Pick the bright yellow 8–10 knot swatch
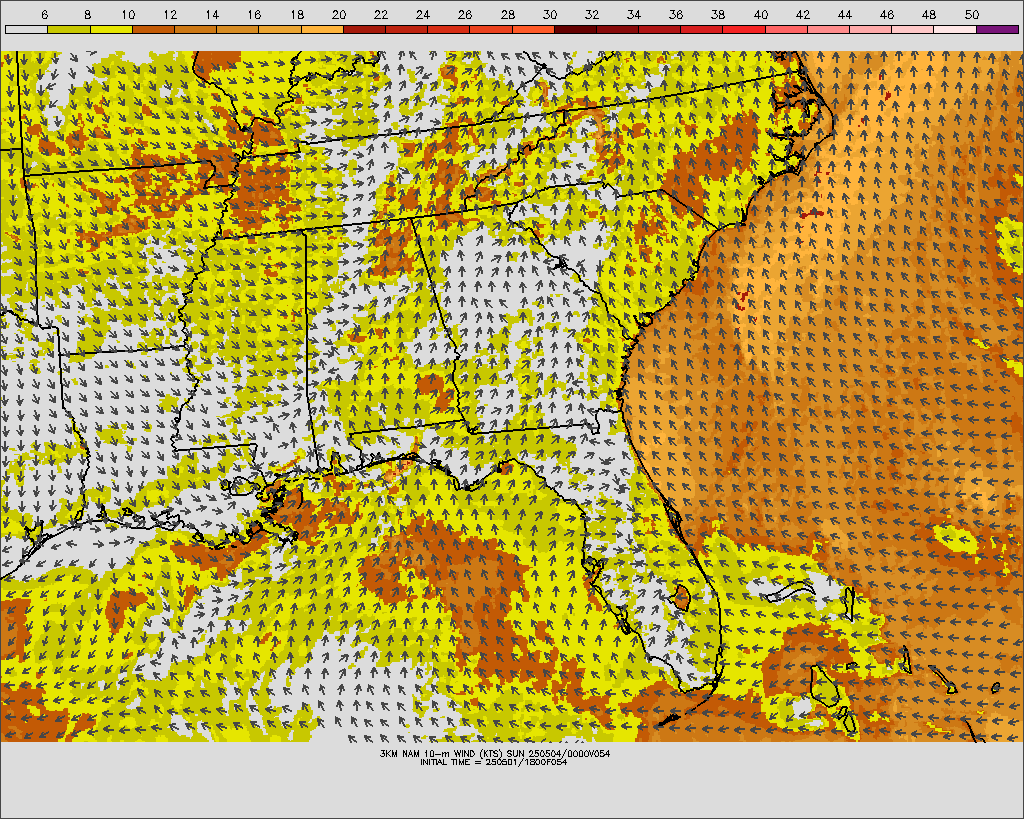Screen dimensions: 1024x819 click(x=111, y=29)
